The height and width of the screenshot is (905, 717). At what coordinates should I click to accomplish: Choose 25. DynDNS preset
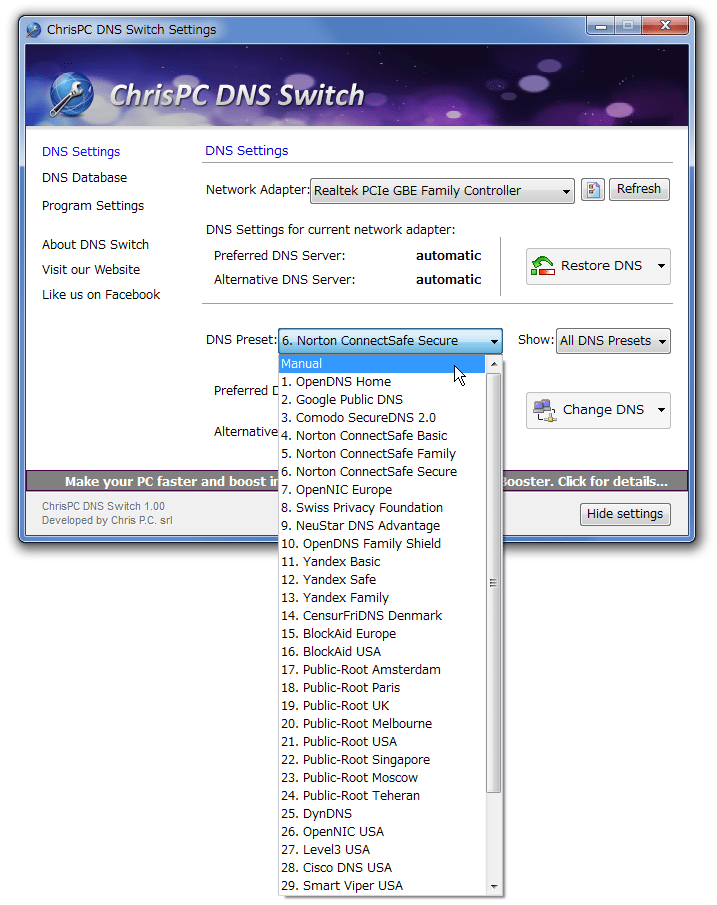click(382, 814)
